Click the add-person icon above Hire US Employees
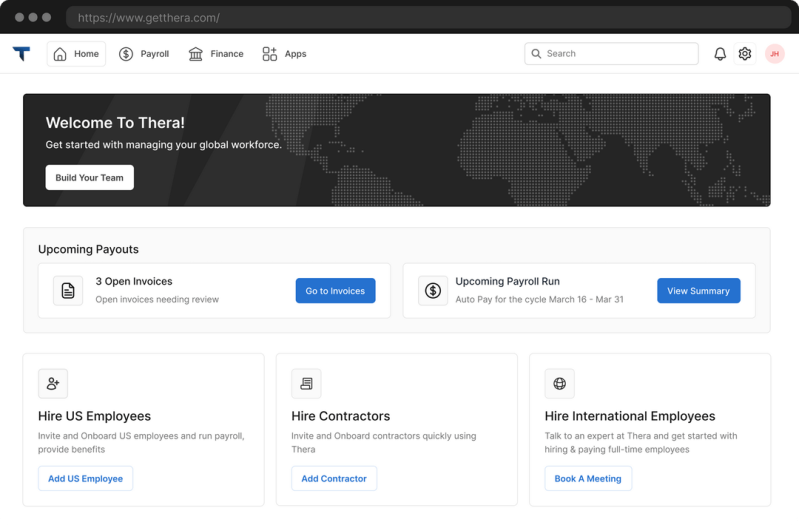 pos(53,383)
